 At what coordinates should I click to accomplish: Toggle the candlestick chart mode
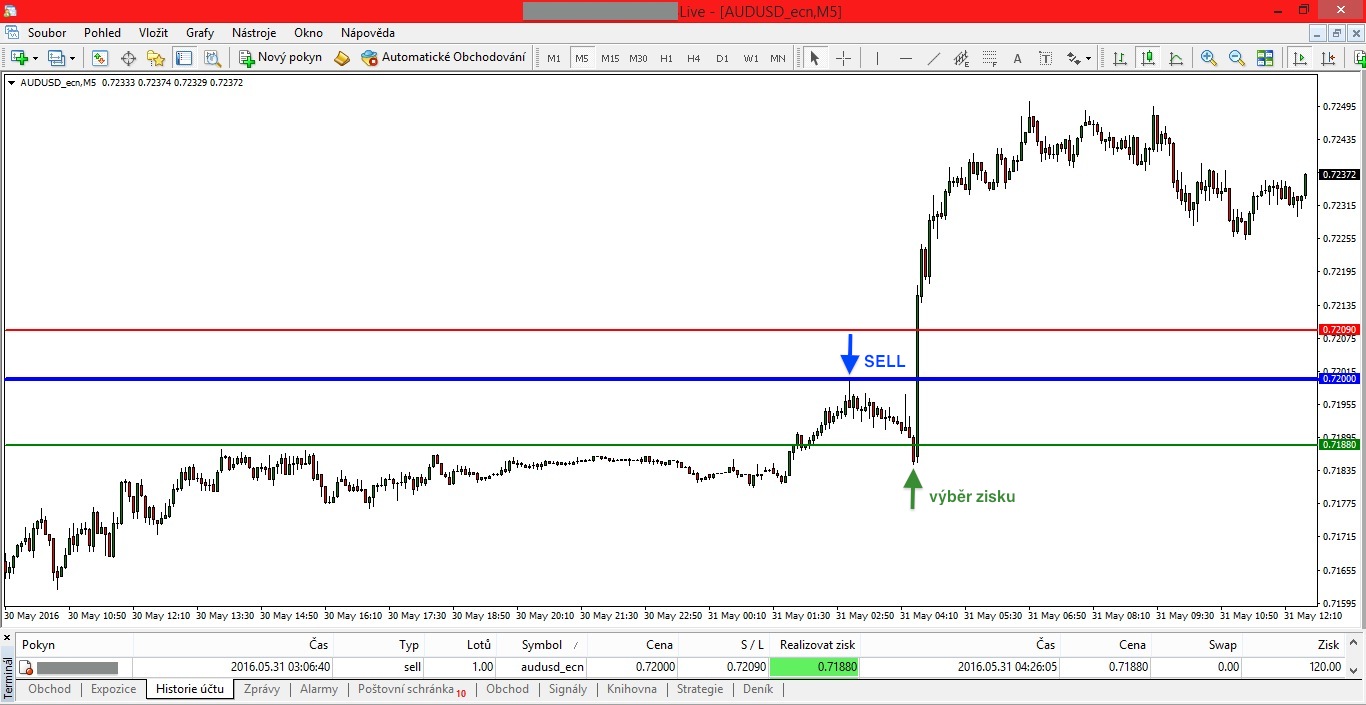(x=1147, y=58)
